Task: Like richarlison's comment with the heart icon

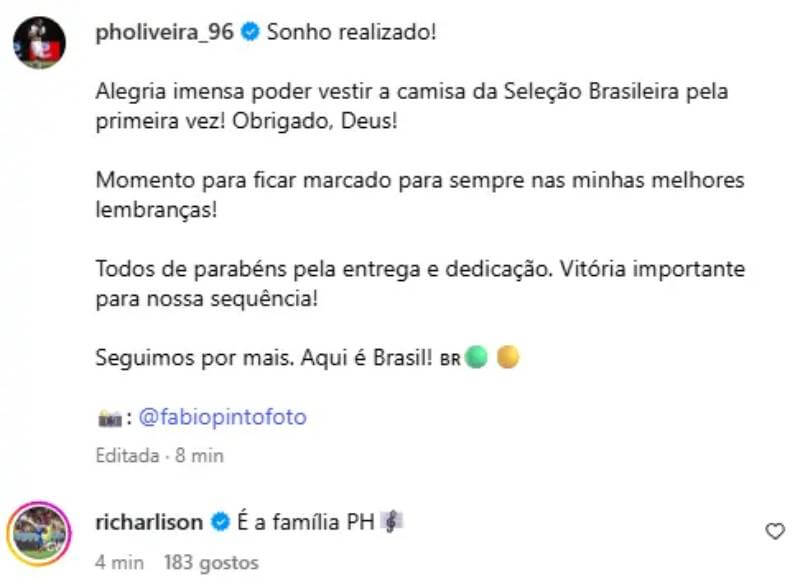Action: tap(775, 532)
